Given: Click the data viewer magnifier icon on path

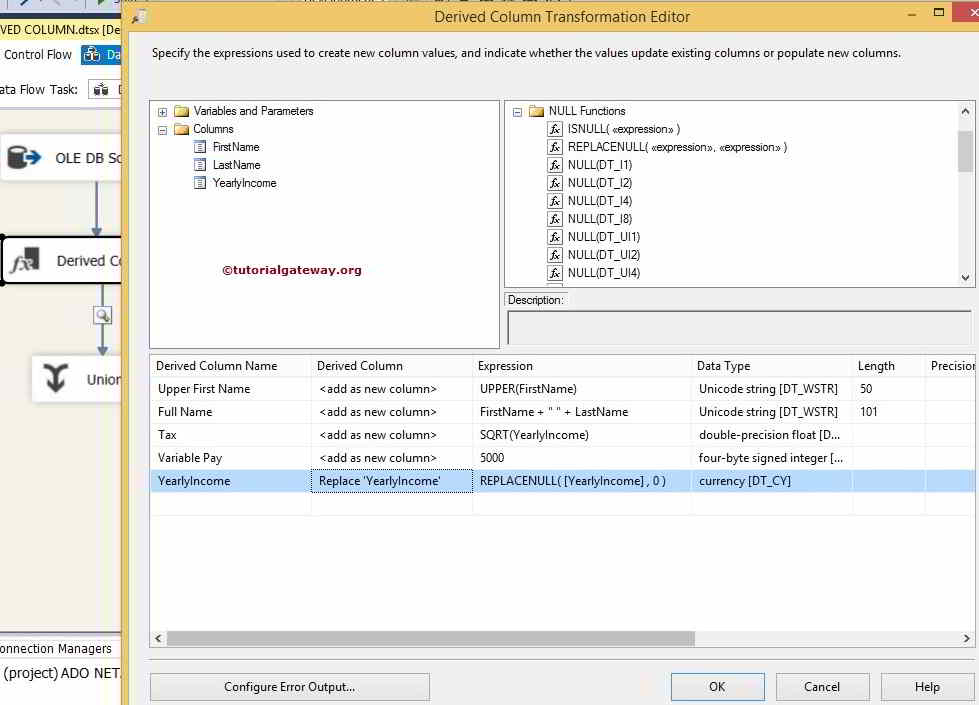Looking at the screenshot, I should (102, 315).
